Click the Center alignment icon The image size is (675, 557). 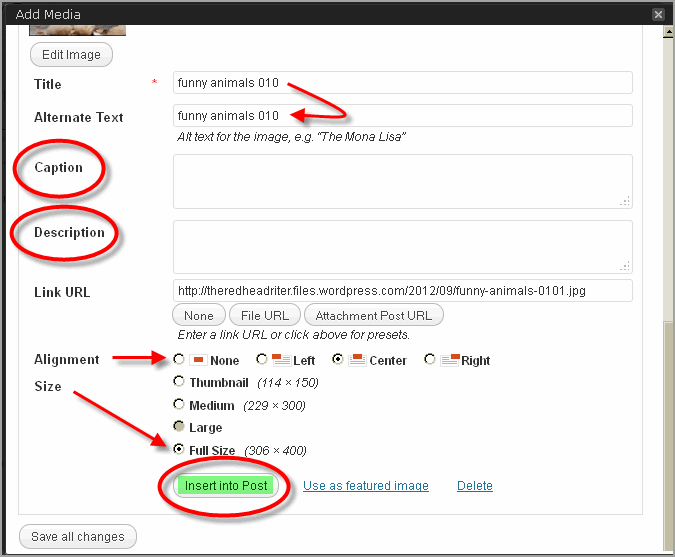point(357,360)
